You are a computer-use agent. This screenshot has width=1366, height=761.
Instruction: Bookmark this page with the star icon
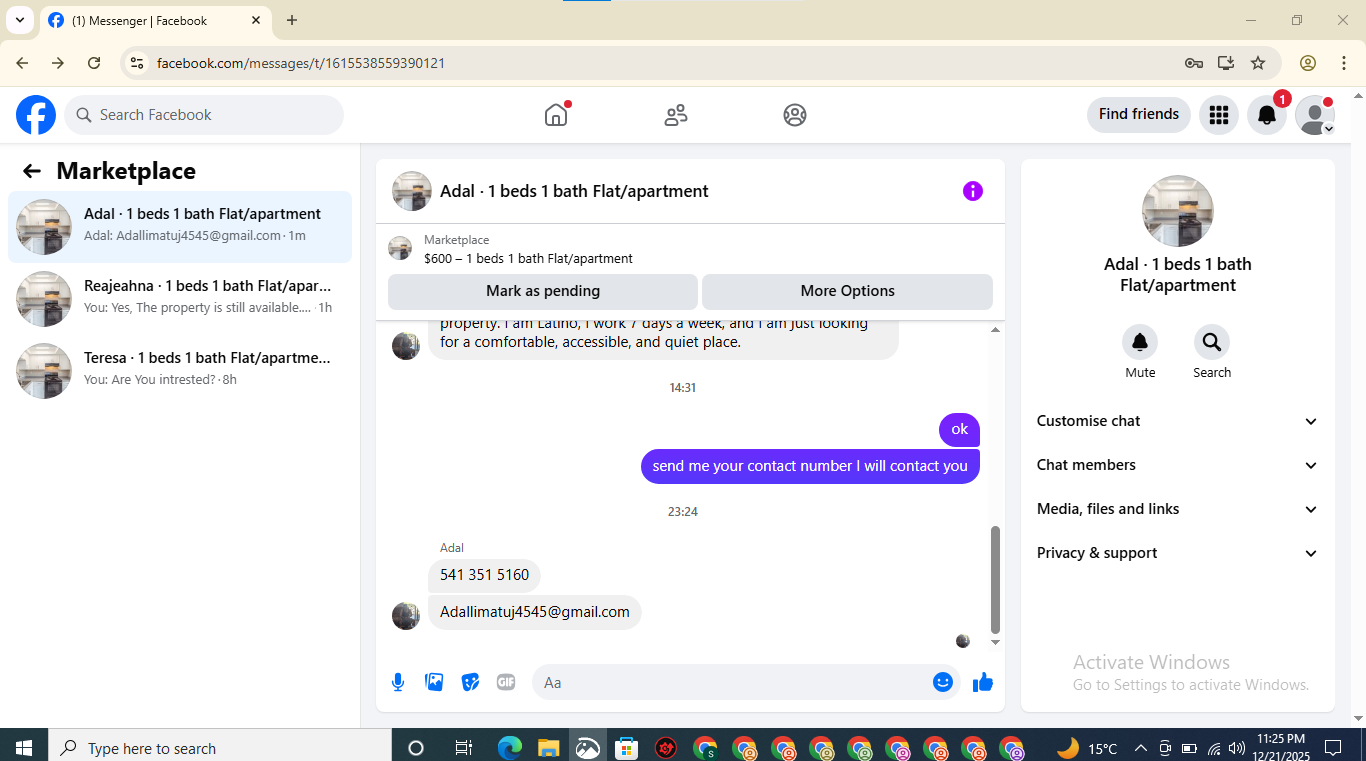(1258, 63)
